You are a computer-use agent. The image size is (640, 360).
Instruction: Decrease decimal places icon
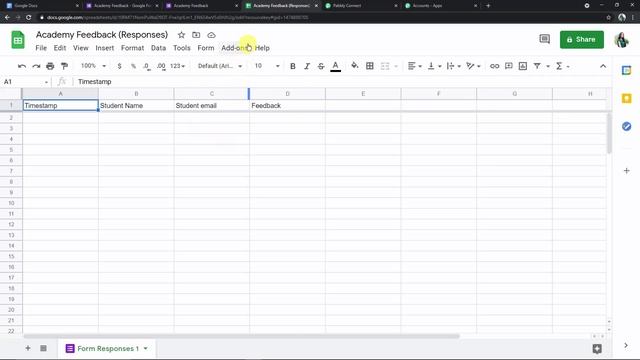pos(147,66)
